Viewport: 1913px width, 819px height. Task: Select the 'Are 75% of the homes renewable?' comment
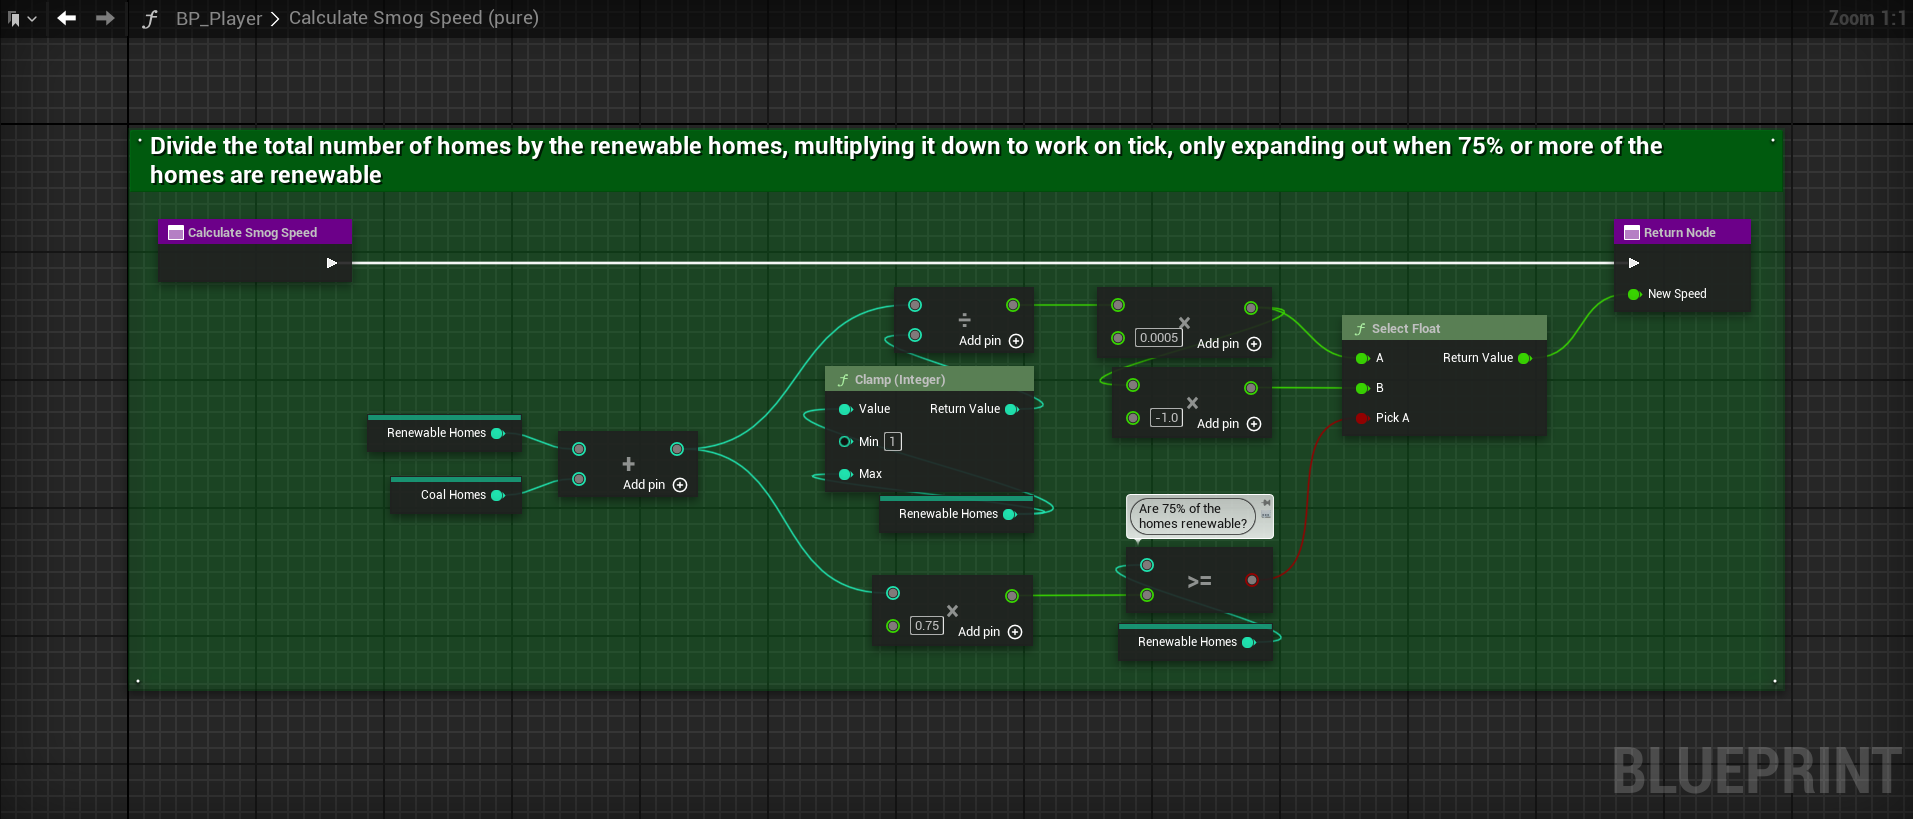pos(1193,516)
